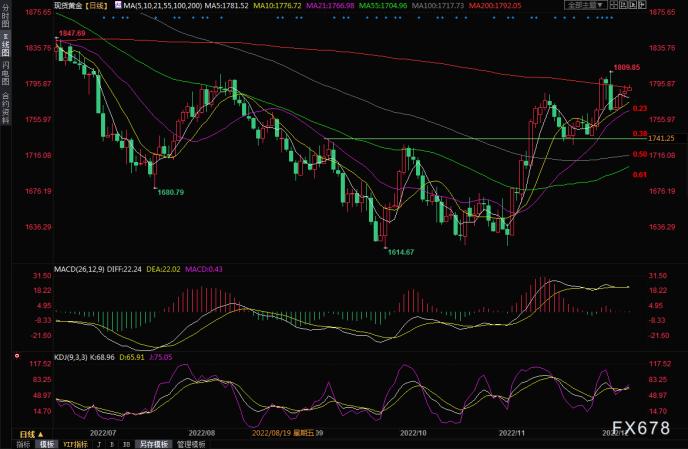Click the B template button
The width and height of the screenshot is (688, 449).
[x=112, y=444]
